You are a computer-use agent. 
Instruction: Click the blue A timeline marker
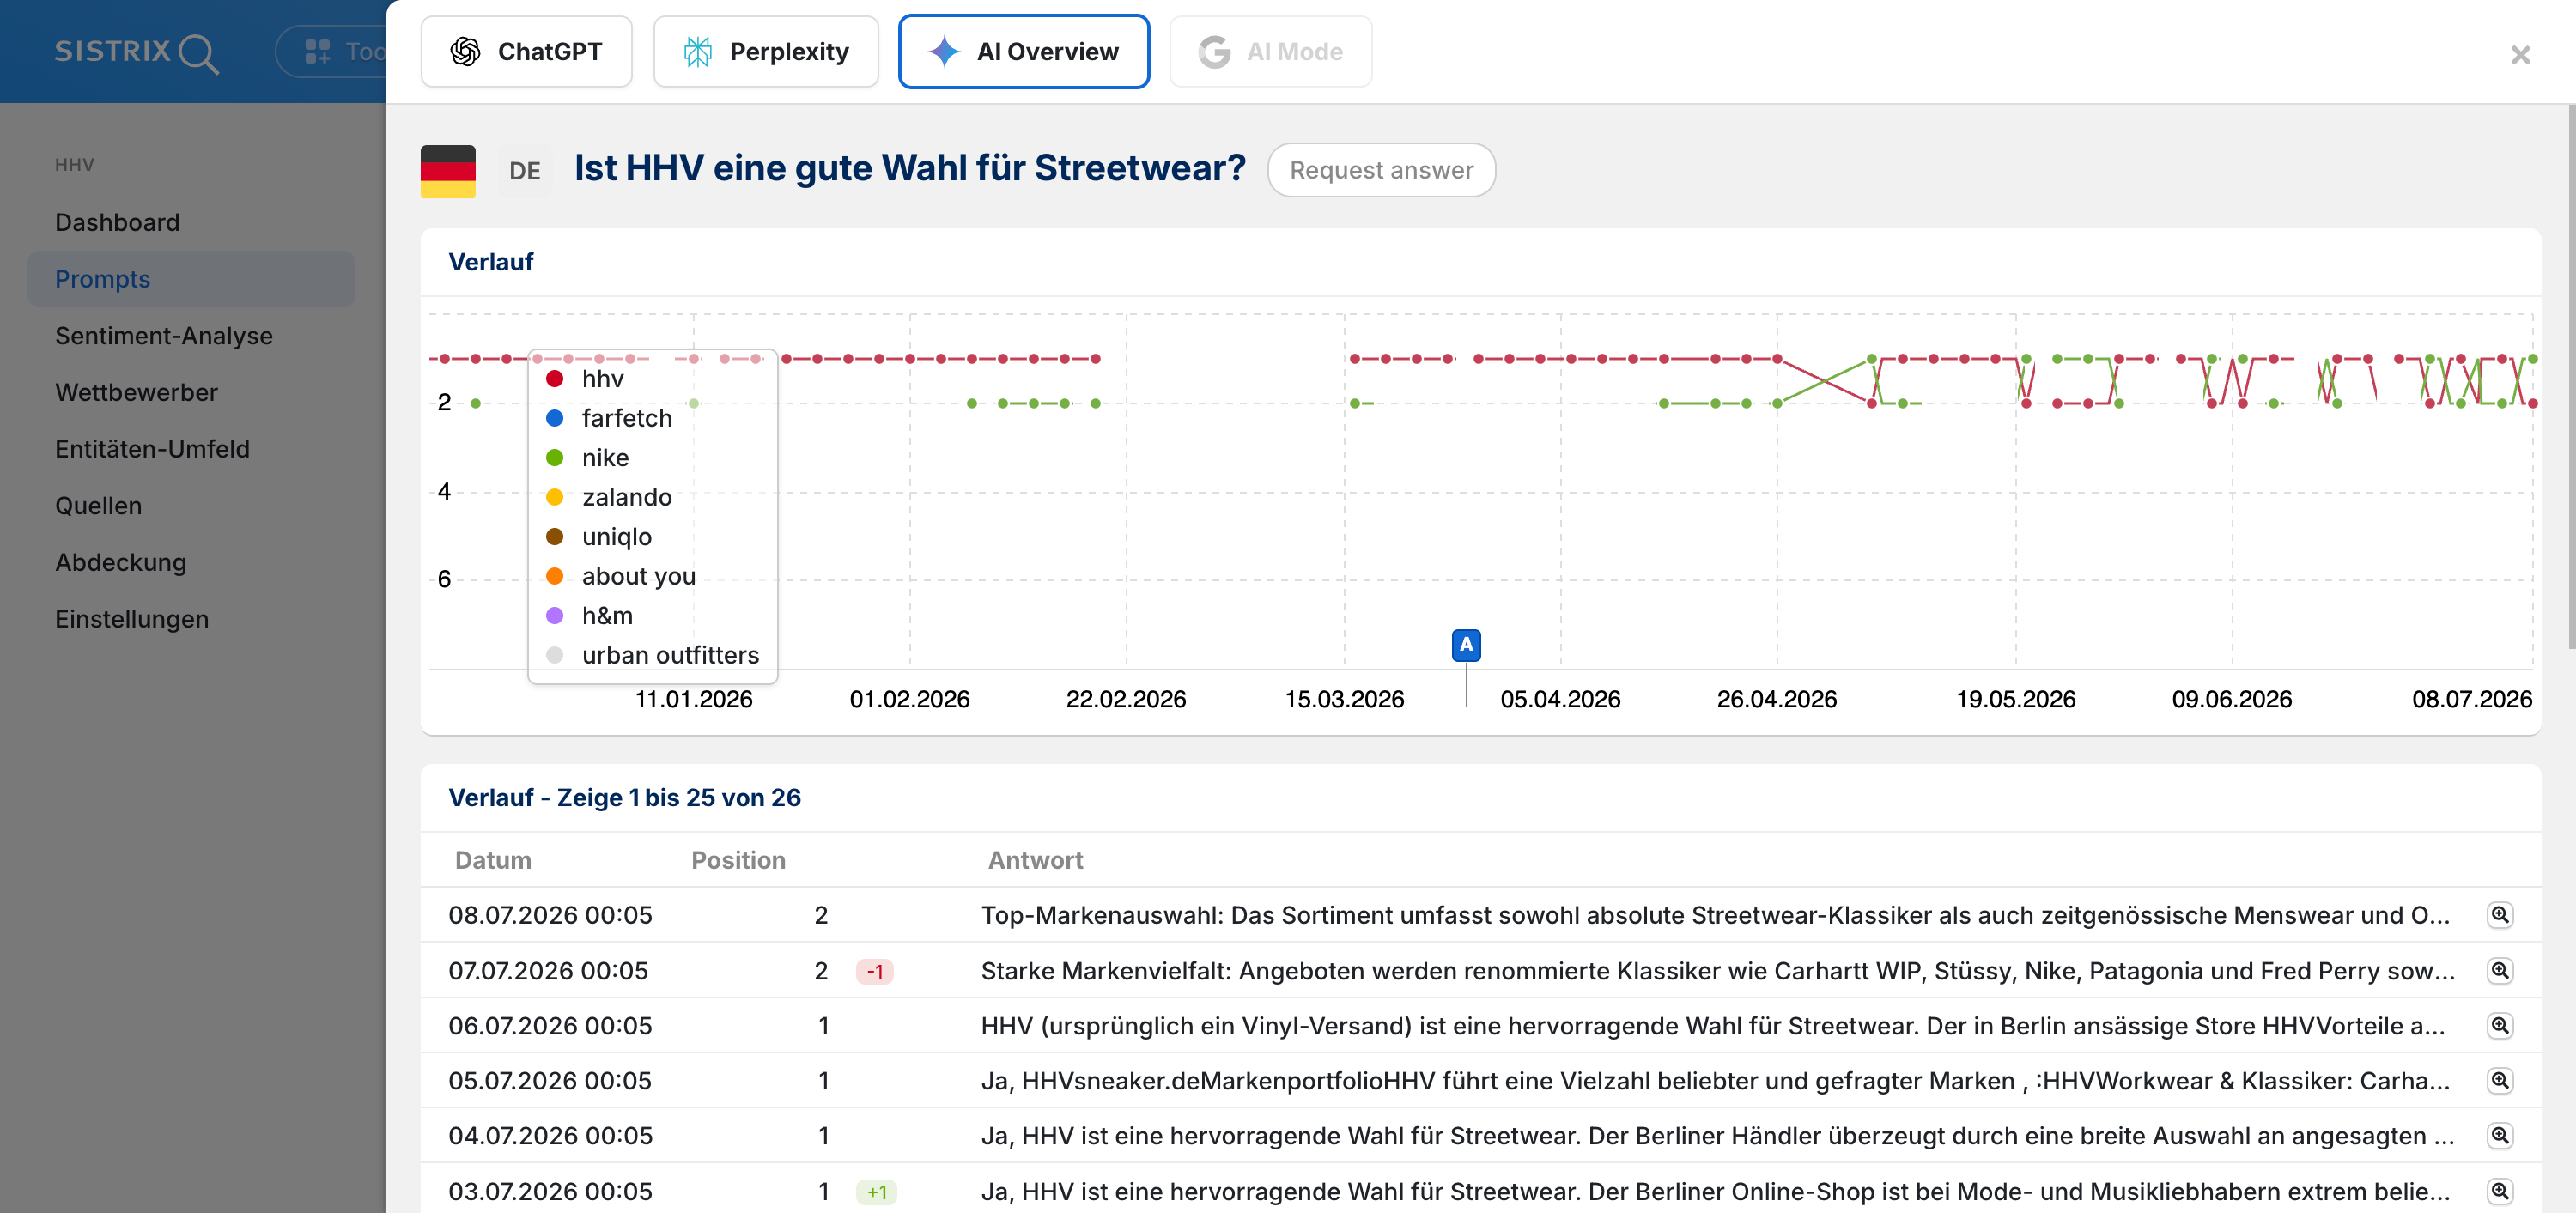[x=1466, y=645]
